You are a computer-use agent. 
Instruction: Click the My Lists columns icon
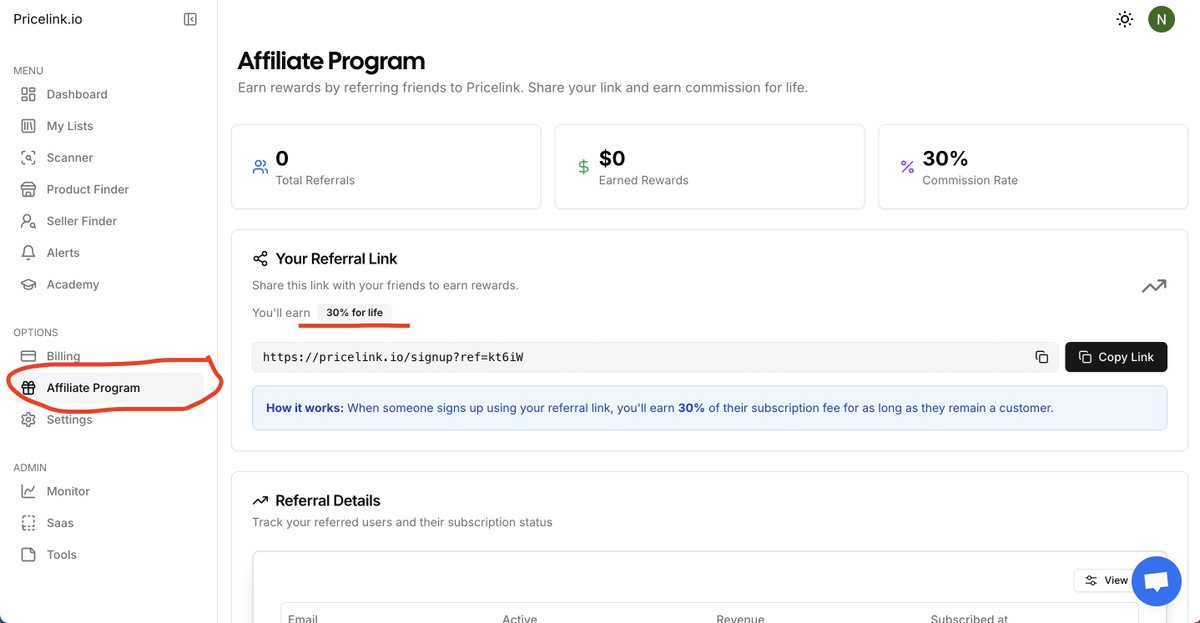pyautogui.click(x=28, y=126)
